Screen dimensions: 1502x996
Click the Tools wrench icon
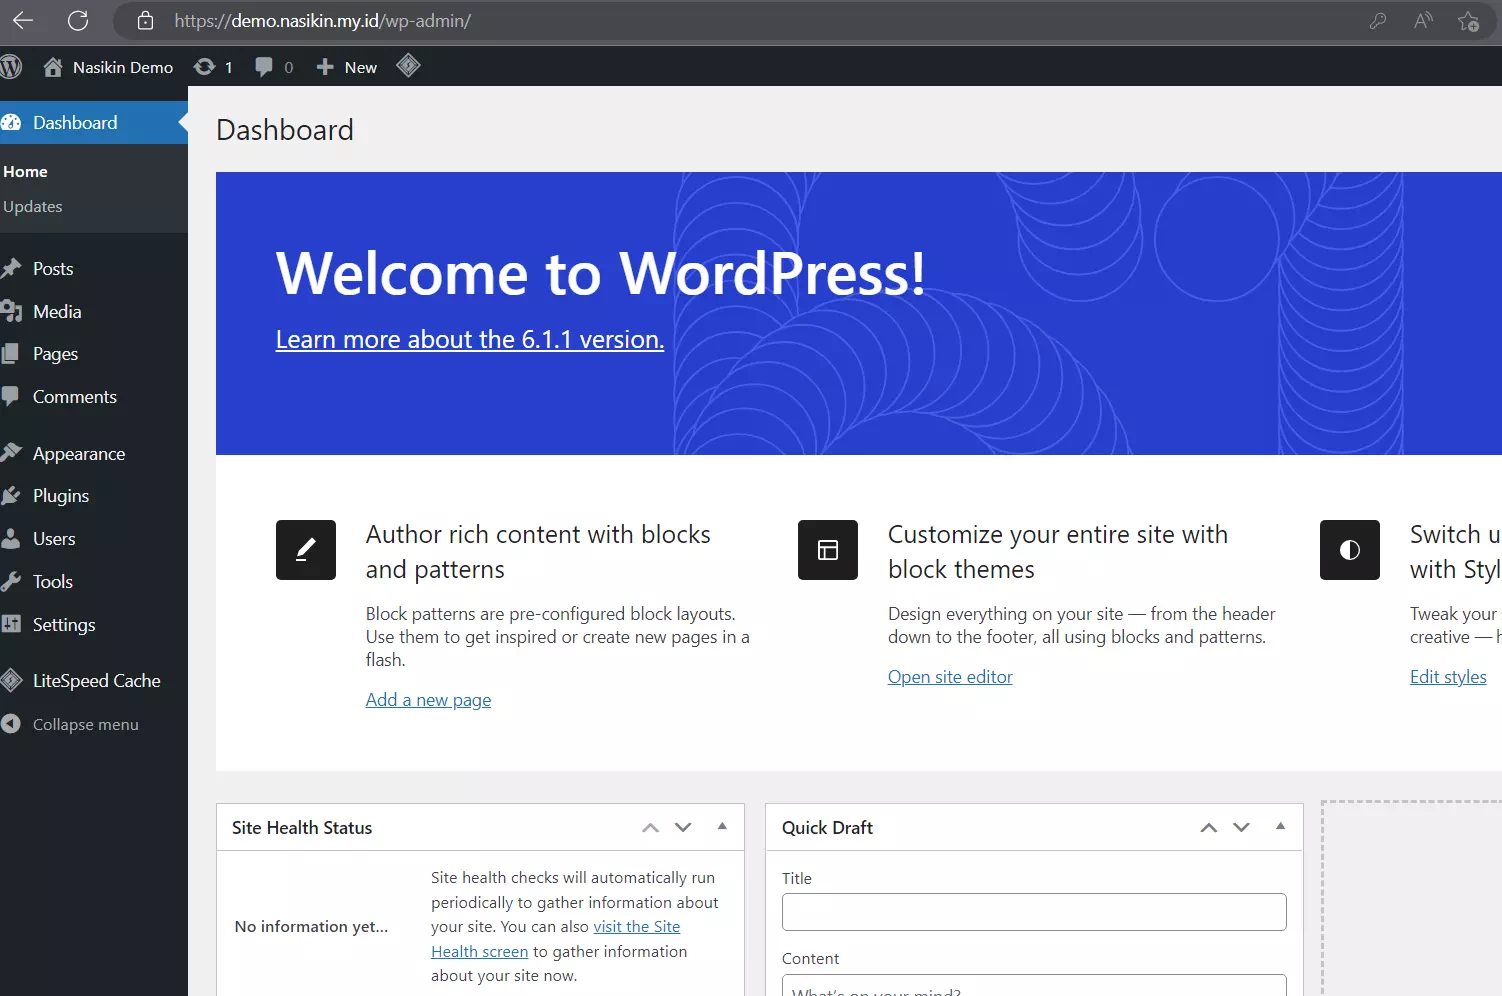click(x=11, y=581)
